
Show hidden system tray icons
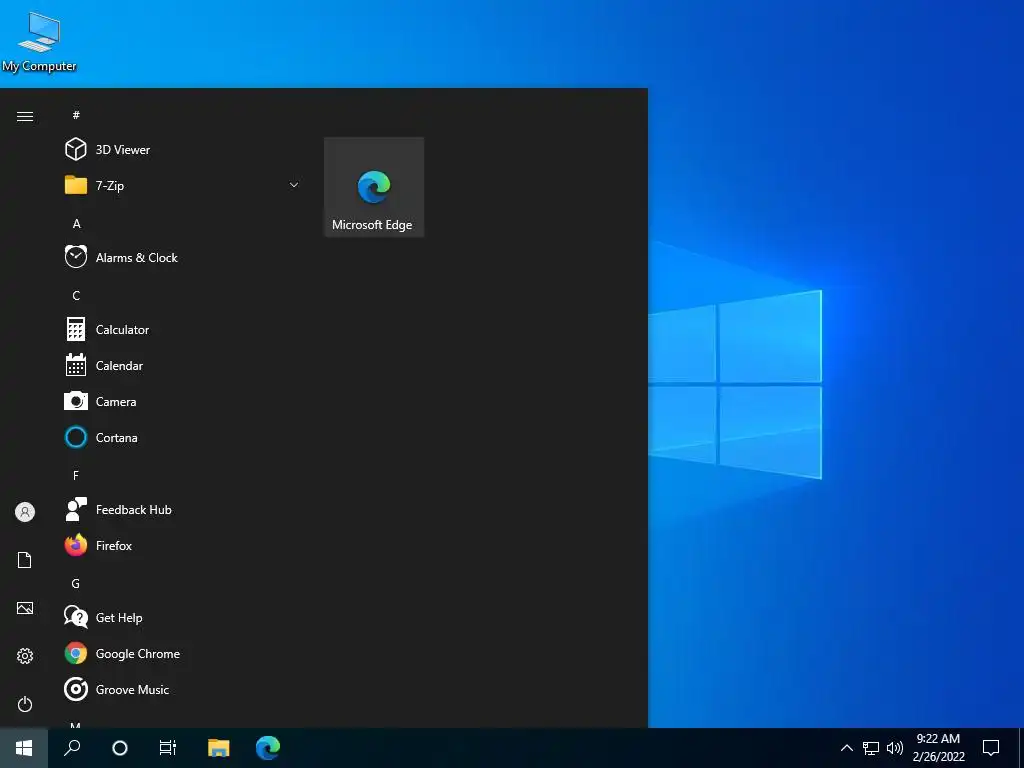click(846, 748)
